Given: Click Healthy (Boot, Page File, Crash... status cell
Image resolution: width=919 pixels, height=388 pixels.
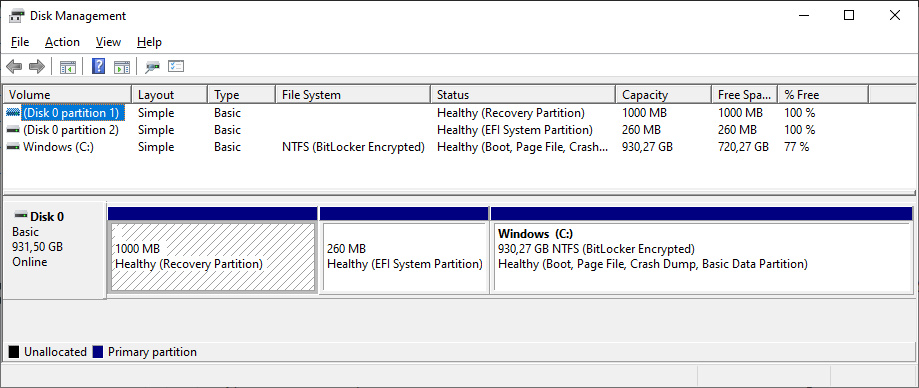Looking at the screenshot, I should pyautogui.click(x=522, y=147).
